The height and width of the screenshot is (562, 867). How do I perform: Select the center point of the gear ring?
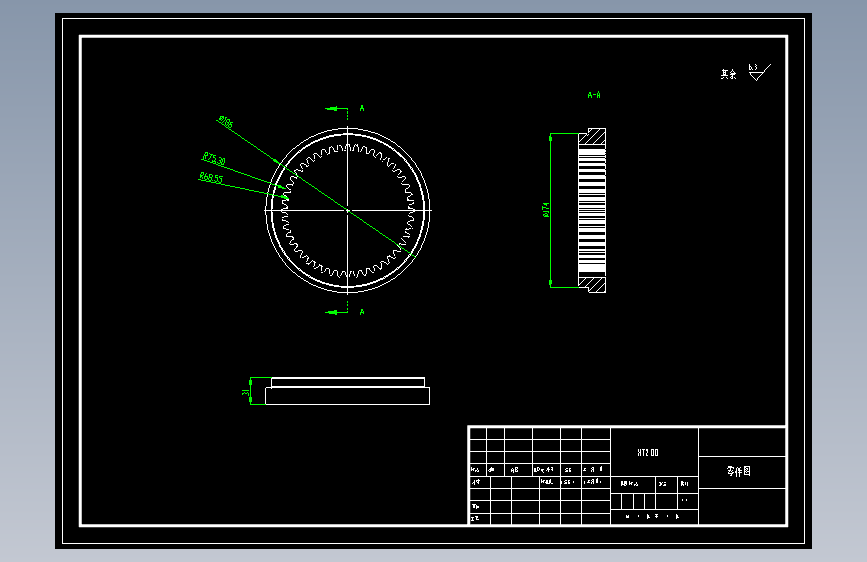point(348,210)
